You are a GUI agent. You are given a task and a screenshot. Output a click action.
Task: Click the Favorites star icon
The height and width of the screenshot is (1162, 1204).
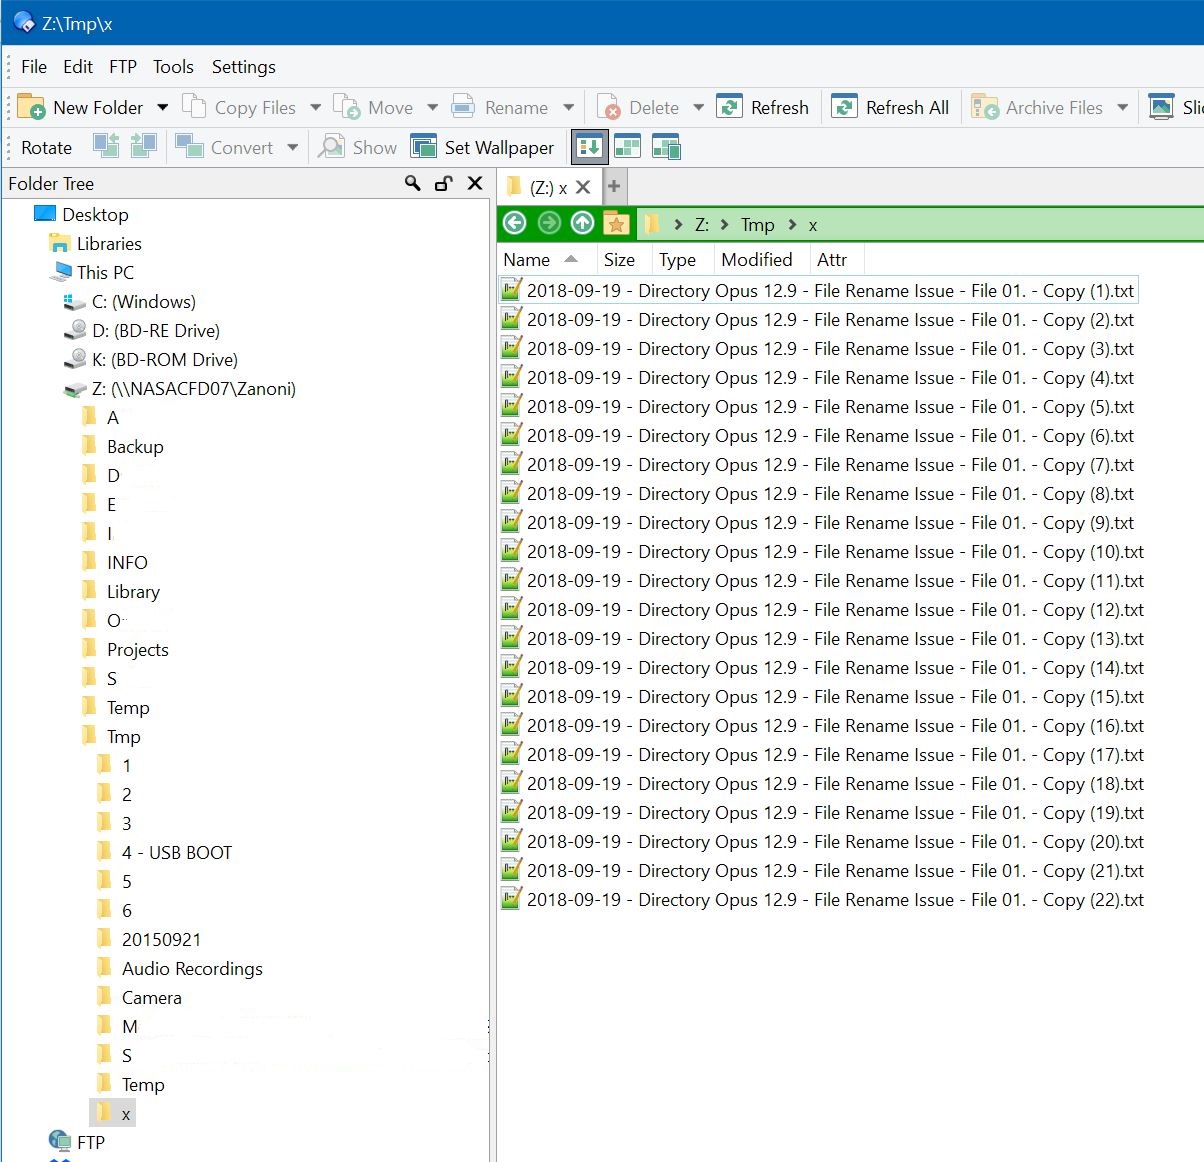tap(616, 224)
